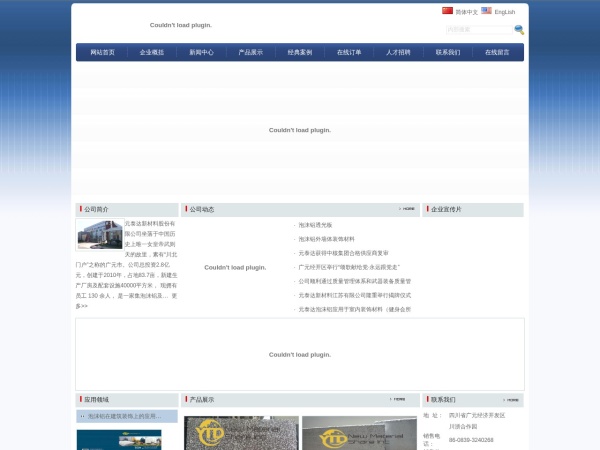
Task: Open the 在线留言 nav item
Action: coord(497,52)
